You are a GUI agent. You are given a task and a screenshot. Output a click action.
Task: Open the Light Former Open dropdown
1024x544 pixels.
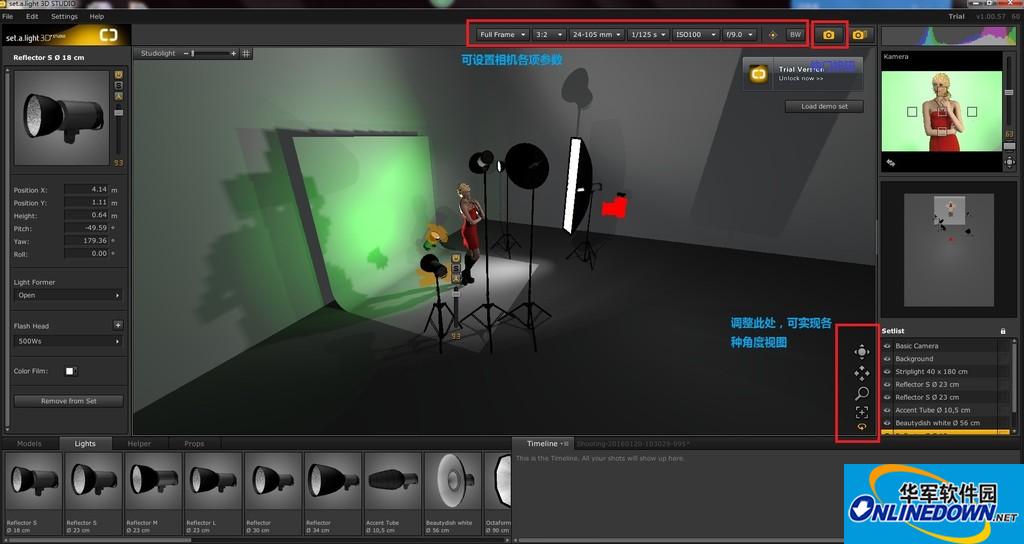[69, 295]
